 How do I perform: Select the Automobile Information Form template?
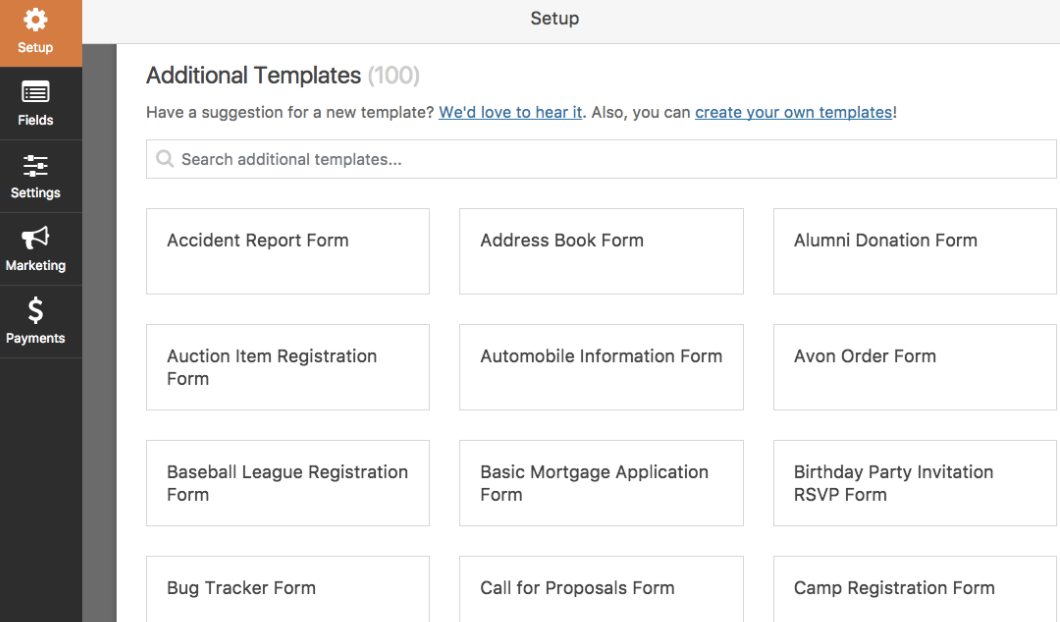(601, 367)
